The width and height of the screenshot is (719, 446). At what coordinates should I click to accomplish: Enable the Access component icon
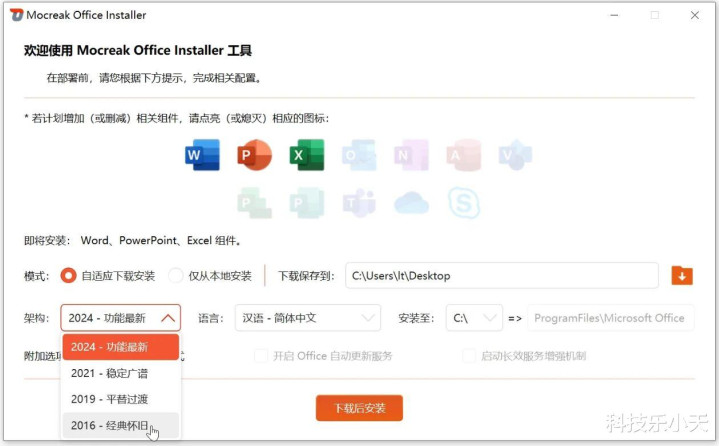[464, 155]
